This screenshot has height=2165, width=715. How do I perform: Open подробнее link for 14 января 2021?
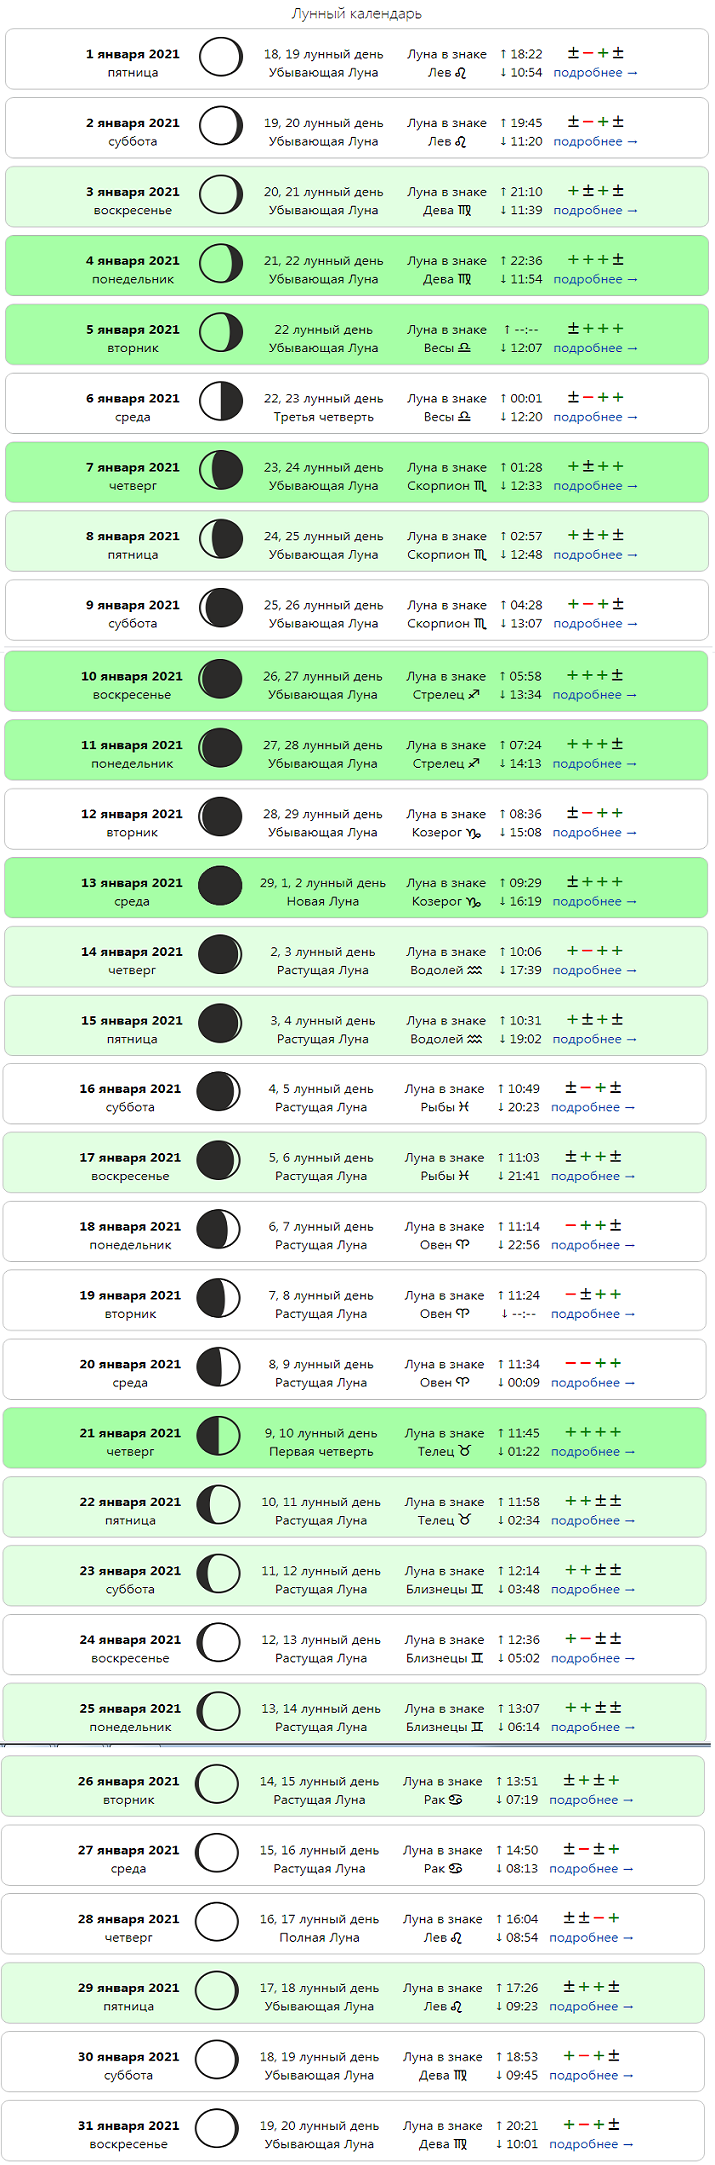tap(595, 971)
